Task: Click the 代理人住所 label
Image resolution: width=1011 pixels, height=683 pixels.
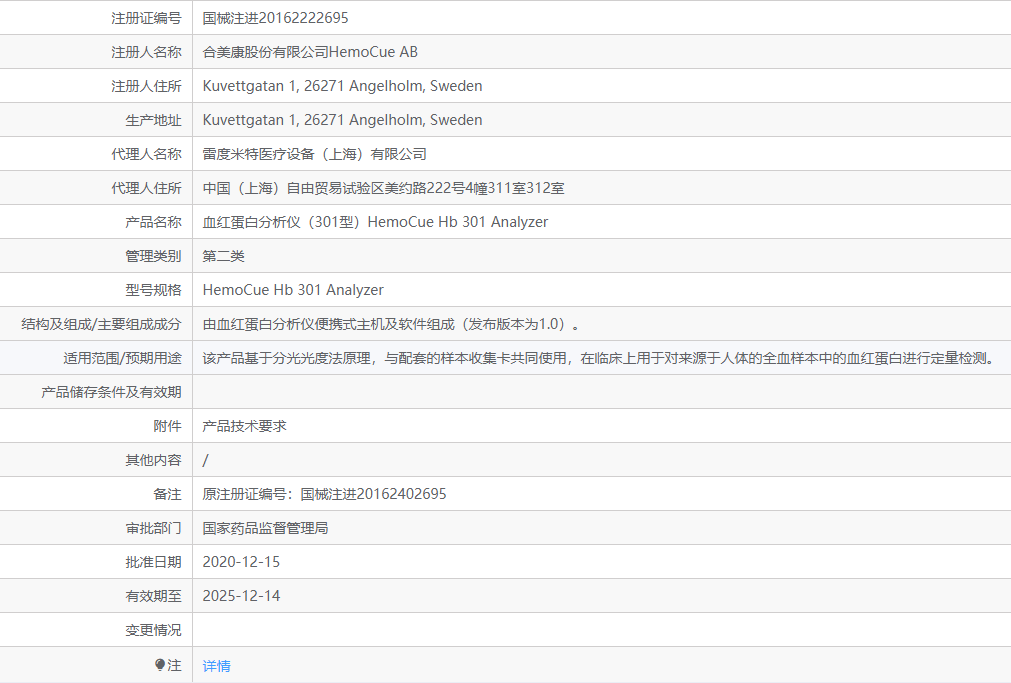Action: (146, 188)
